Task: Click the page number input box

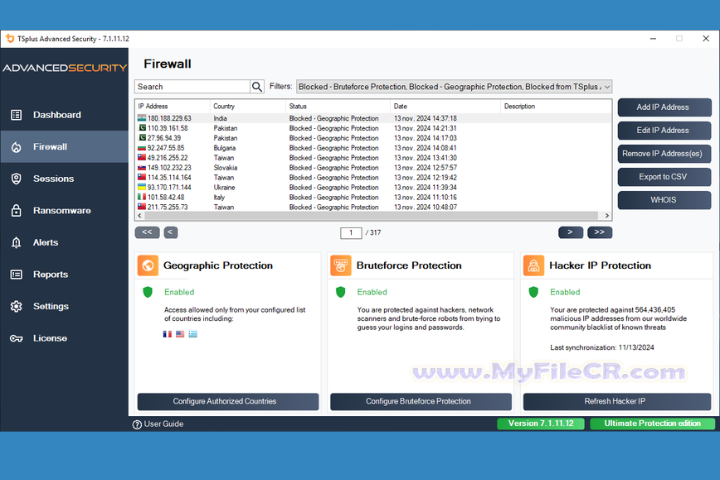Action: tap(351, 233)
